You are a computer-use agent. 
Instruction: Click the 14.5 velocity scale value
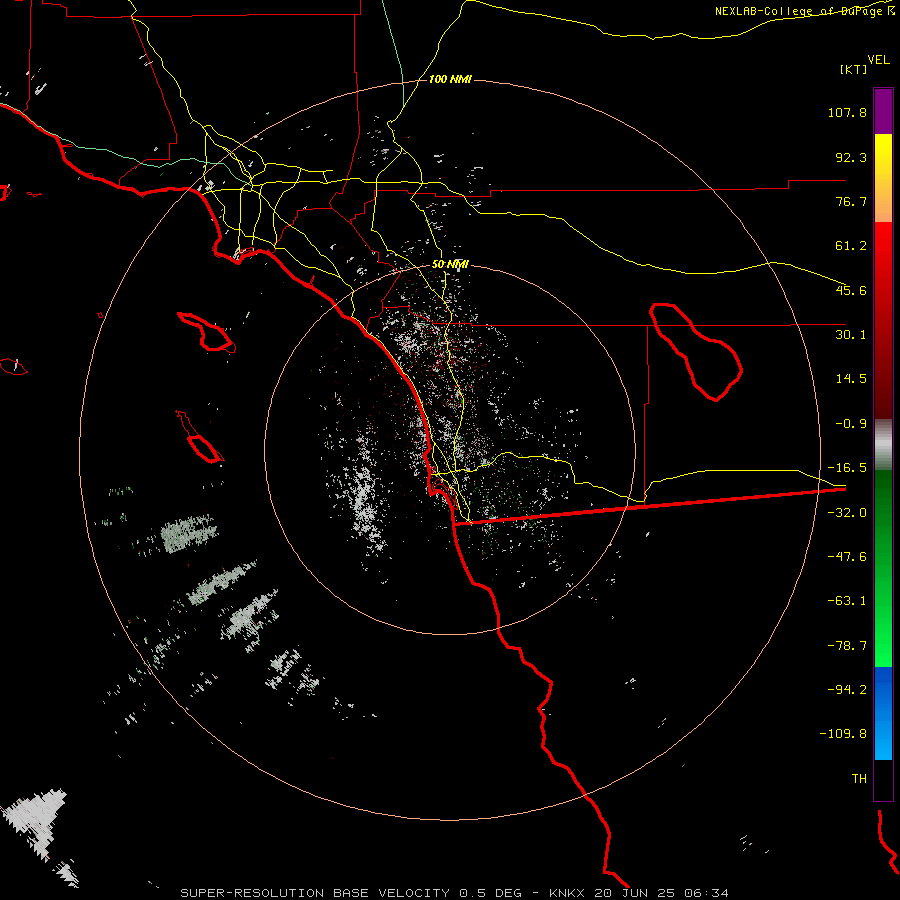(x=851, y=379)
